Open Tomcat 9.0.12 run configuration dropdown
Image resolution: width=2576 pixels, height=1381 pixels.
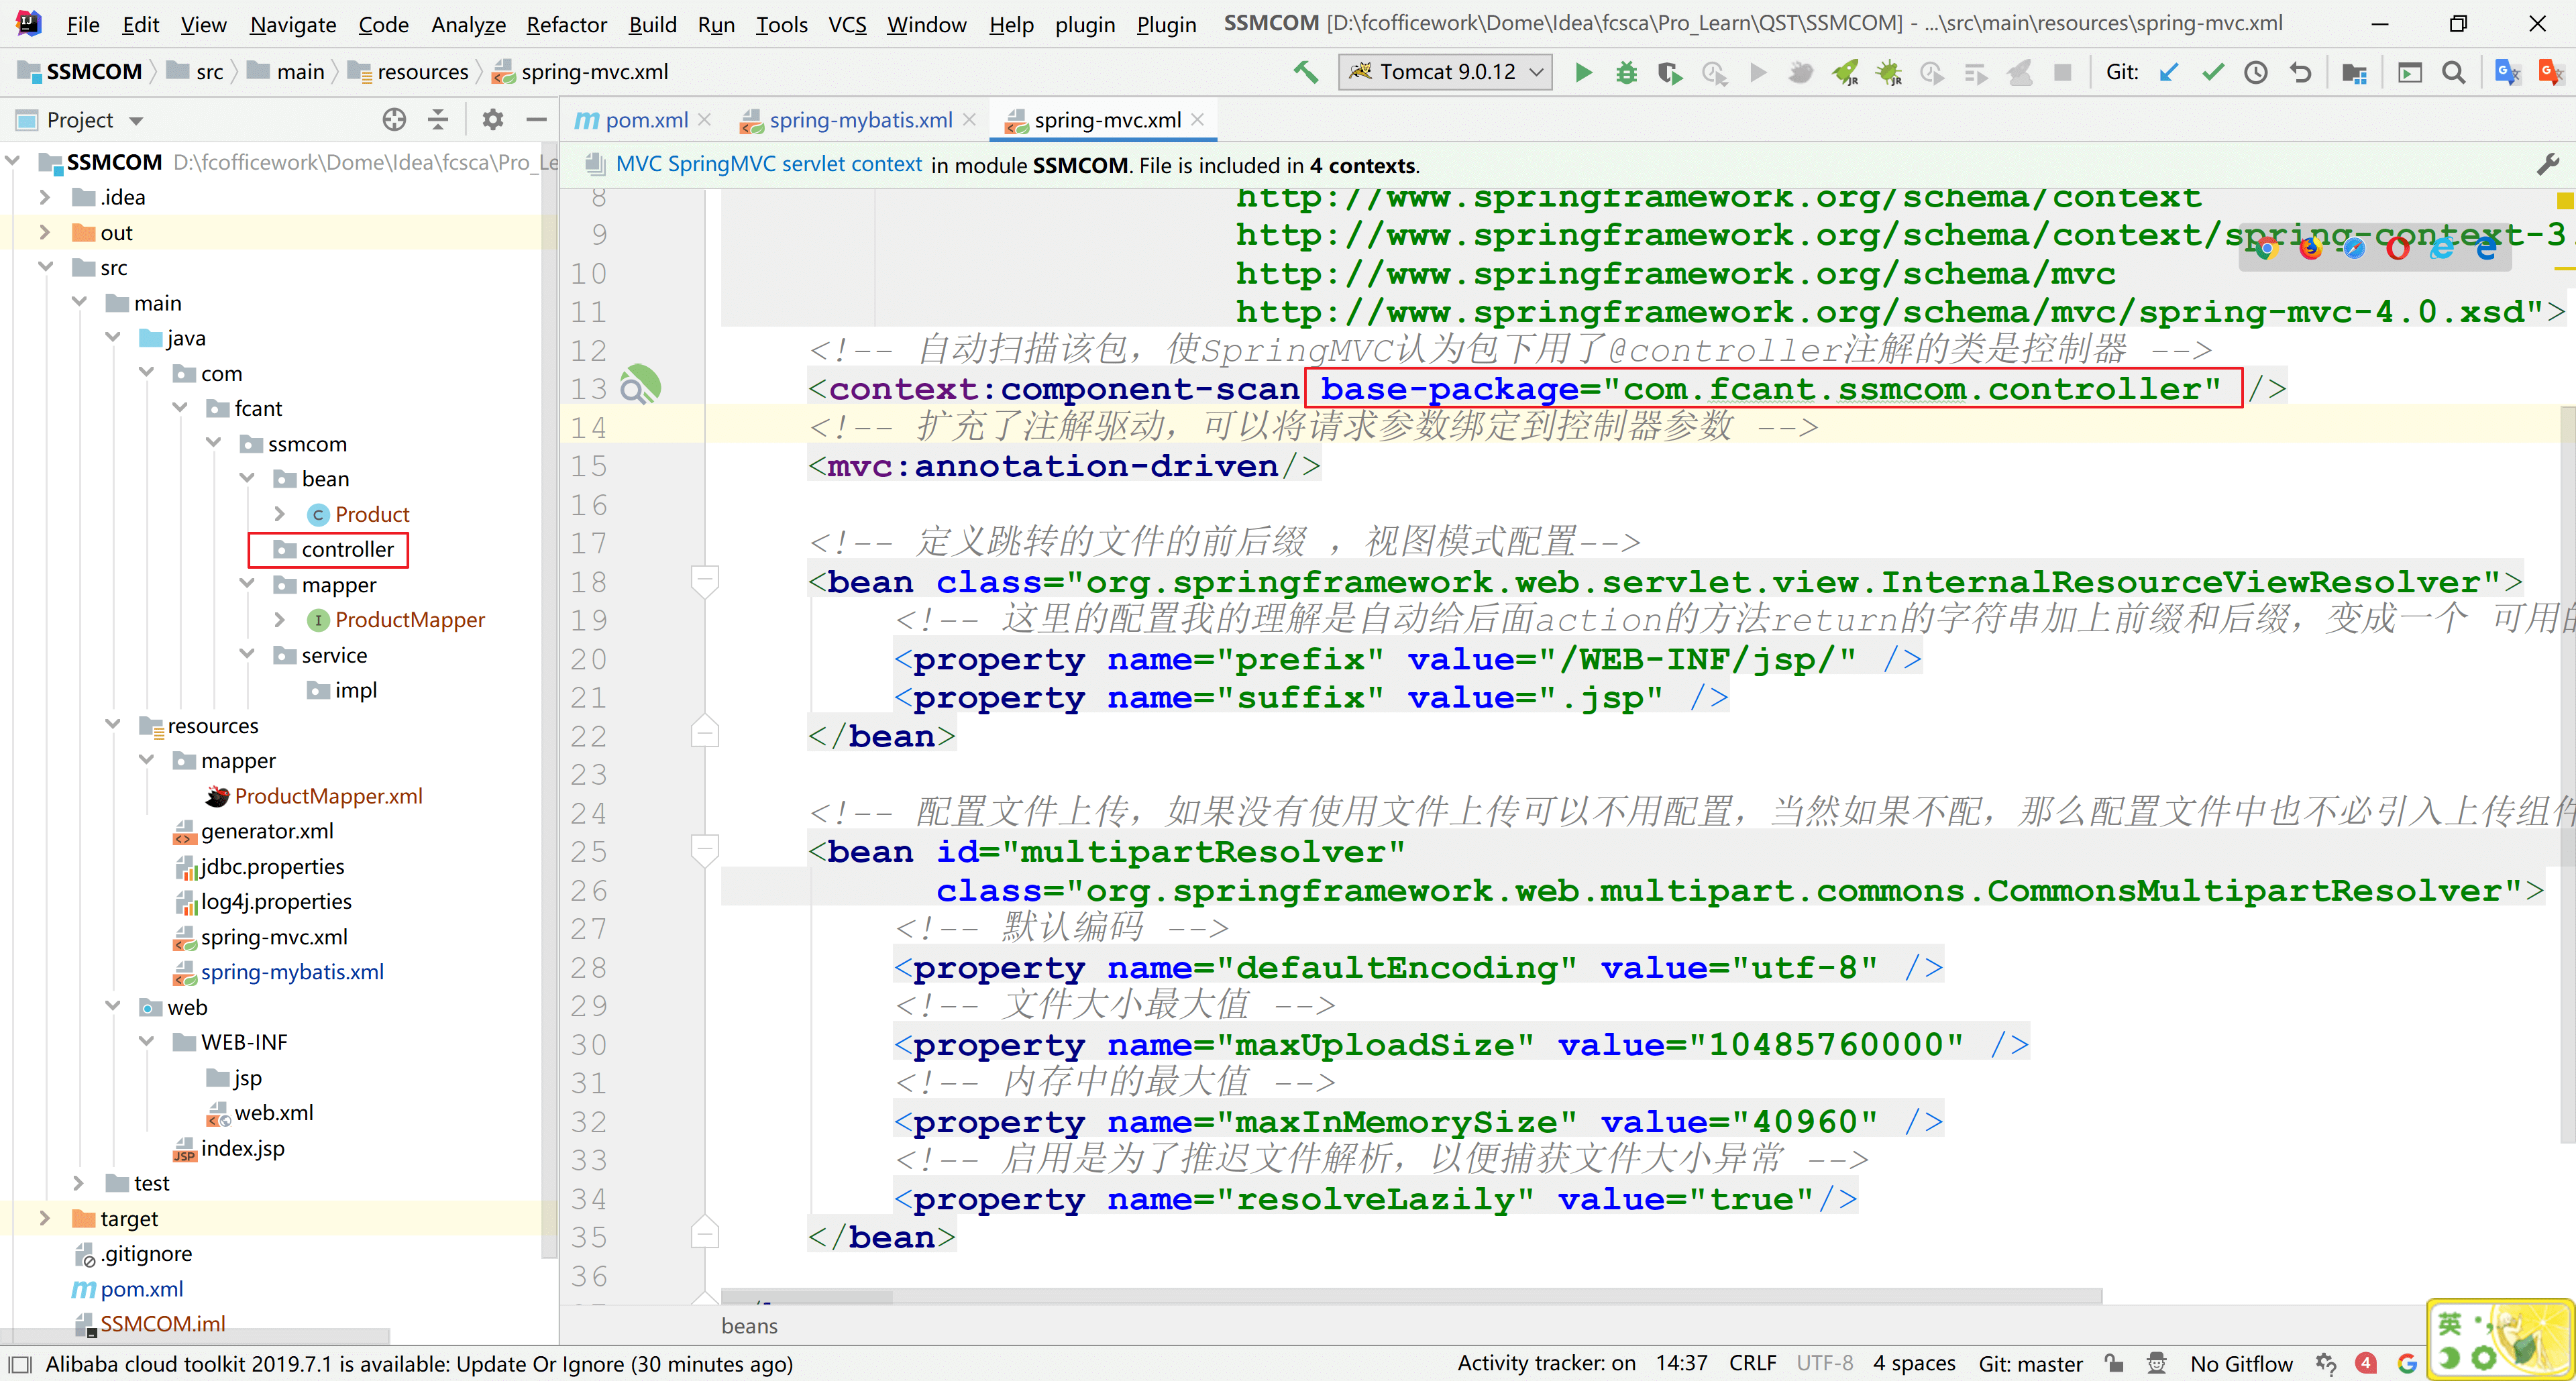[x=1445, y=72]
